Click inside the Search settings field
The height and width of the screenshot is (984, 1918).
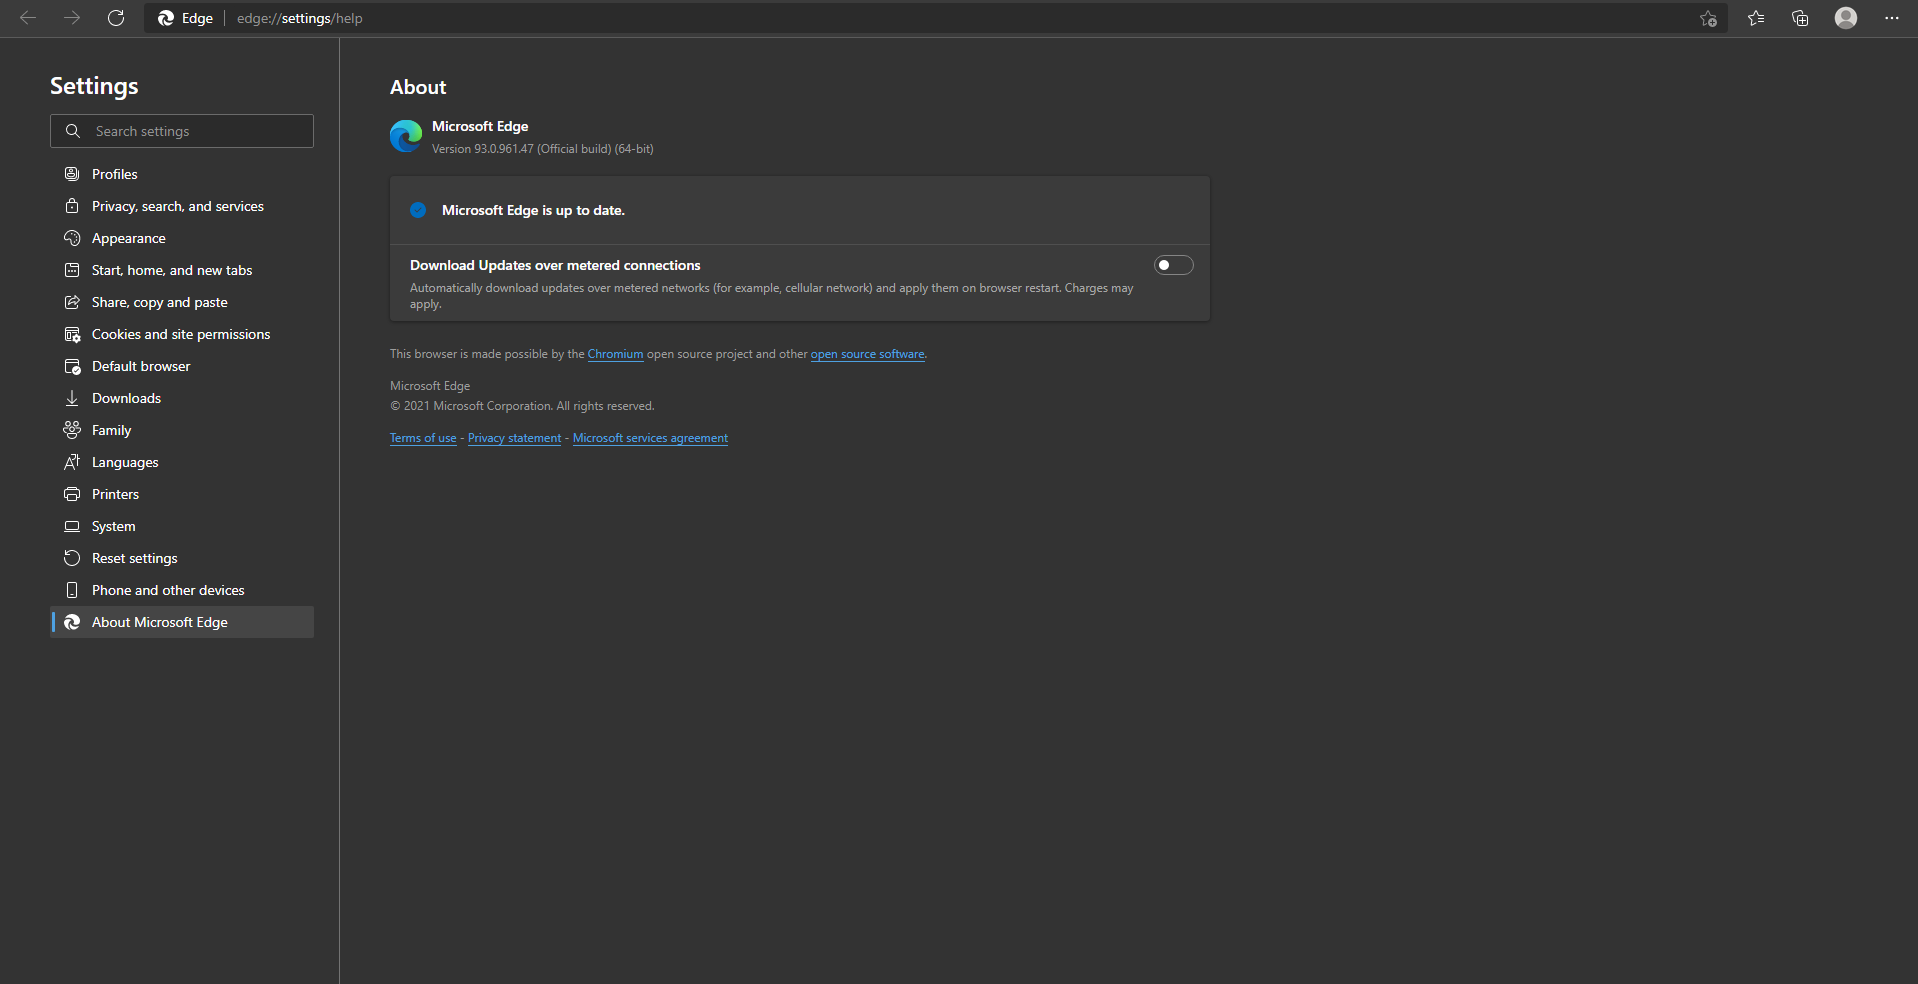(181, 131)
